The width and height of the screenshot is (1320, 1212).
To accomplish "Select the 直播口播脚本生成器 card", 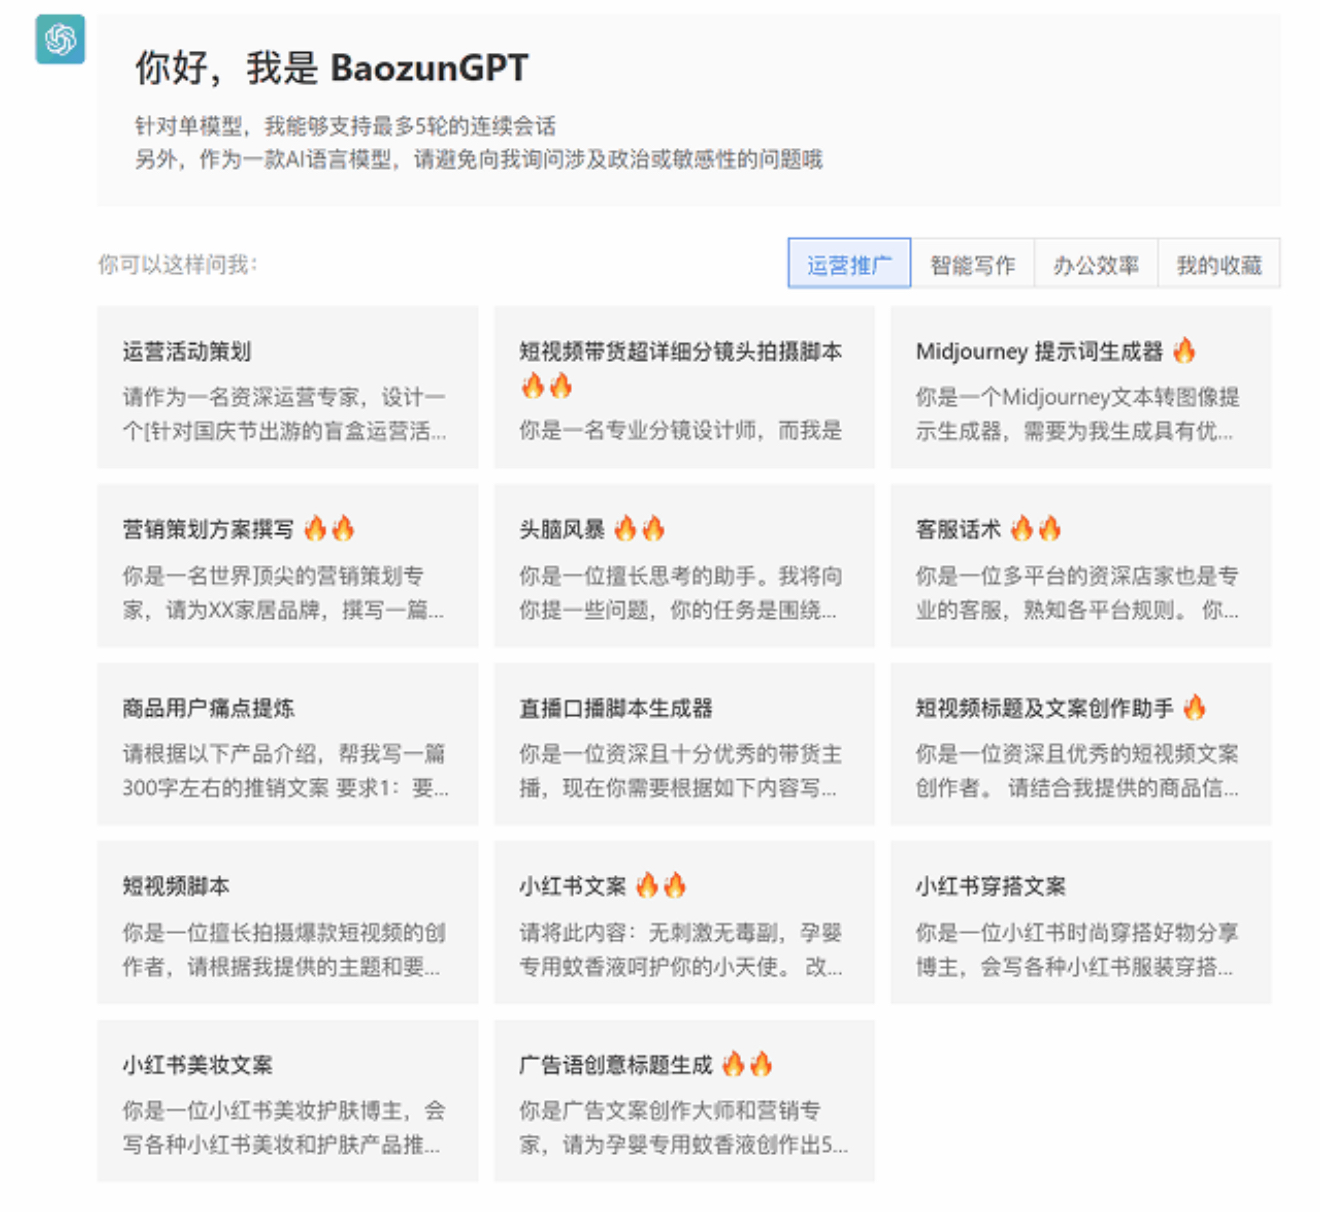I will 684,744.
